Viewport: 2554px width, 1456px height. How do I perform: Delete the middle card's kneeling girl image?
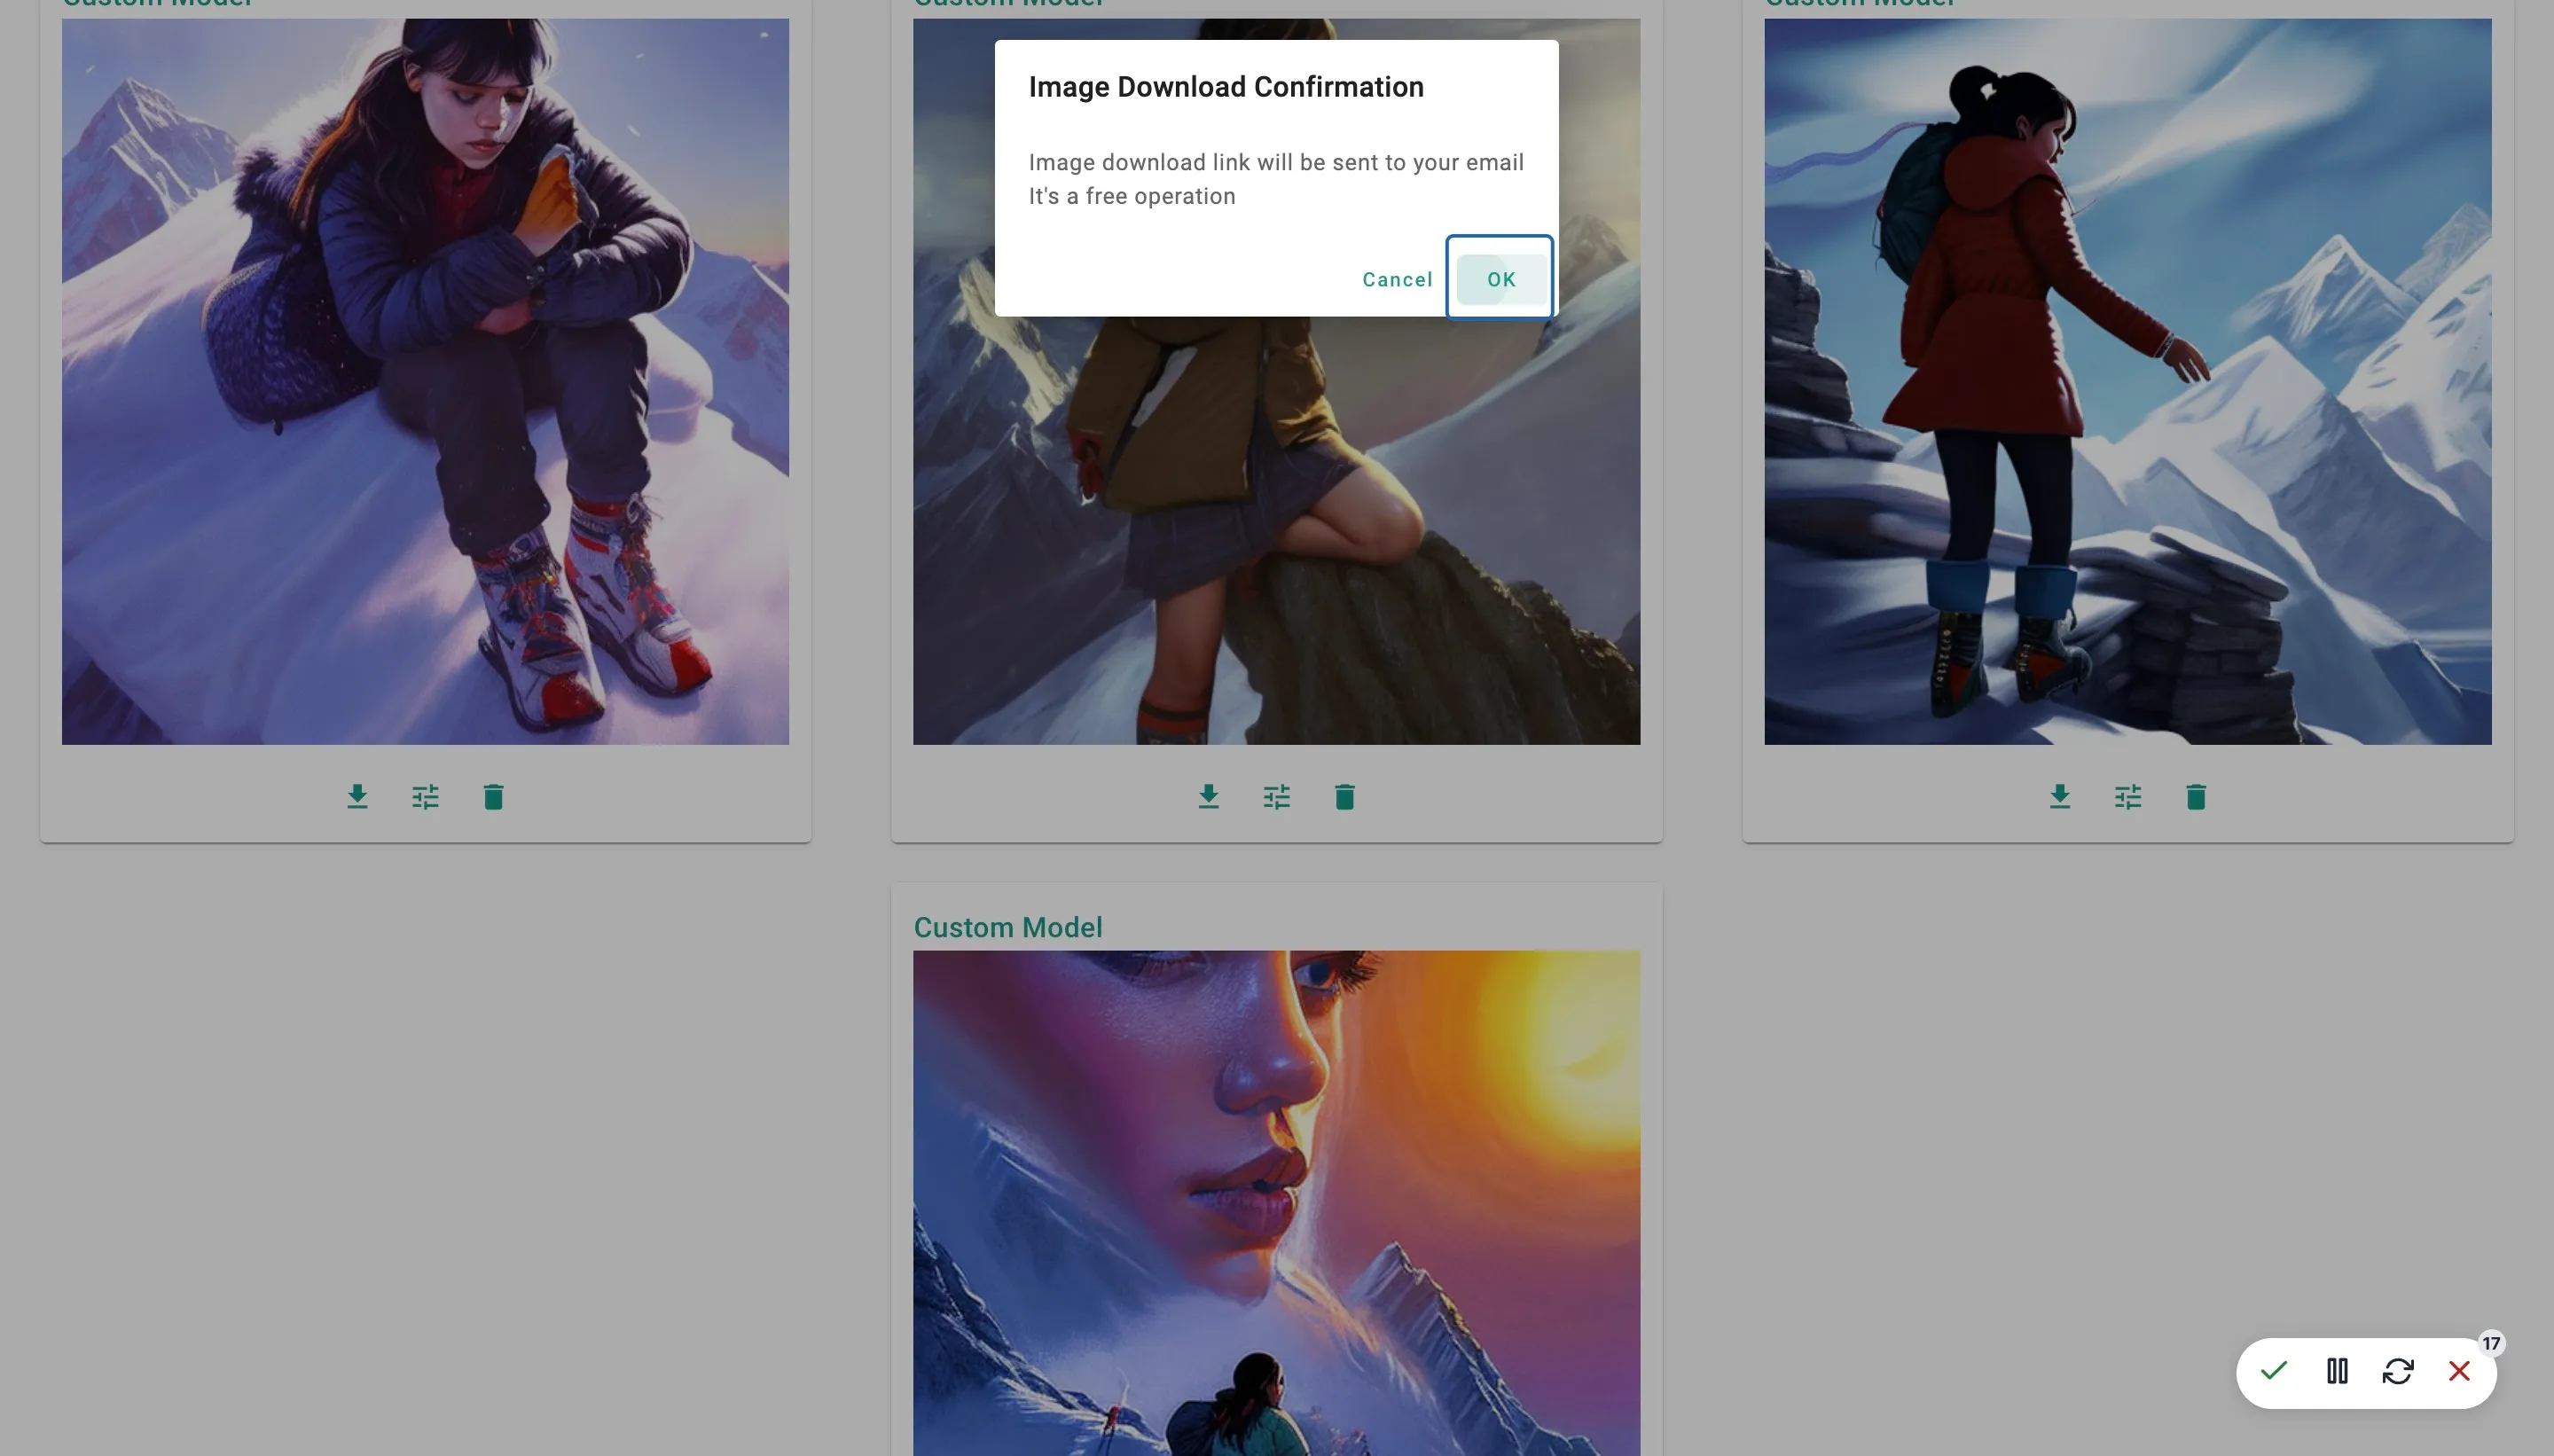tap(1344, 797)
